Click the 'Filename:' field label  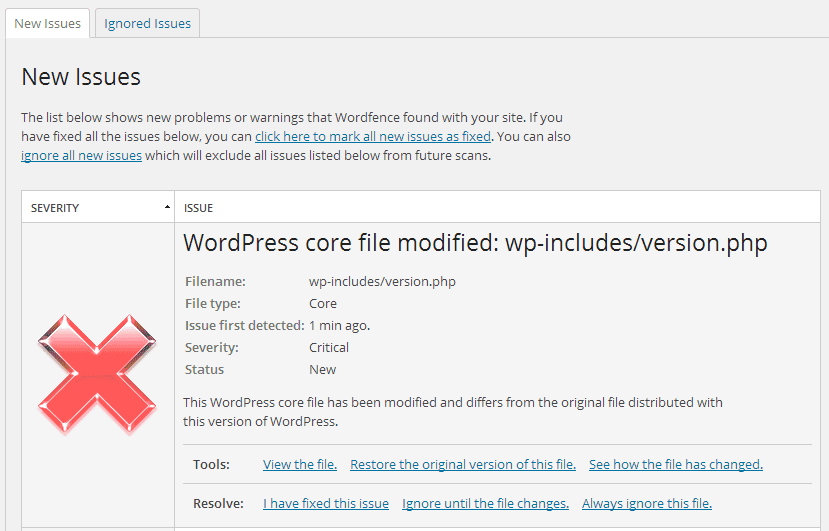(x=215, y=281)
